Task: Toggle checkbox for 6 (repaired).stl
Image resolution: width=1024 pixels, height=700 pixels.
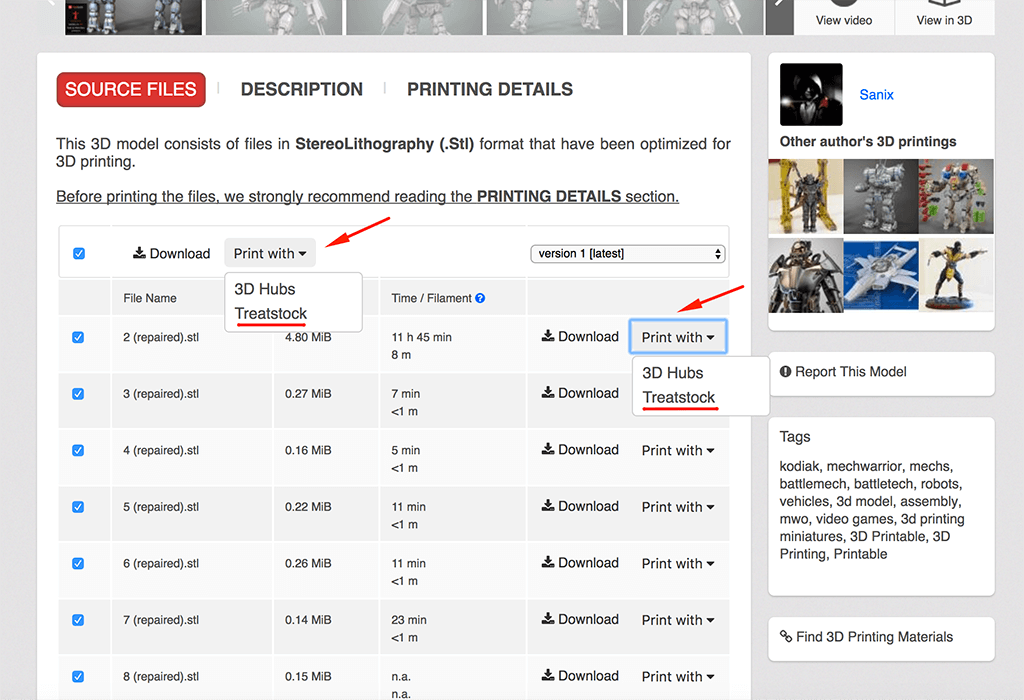Action: point(78,564)
